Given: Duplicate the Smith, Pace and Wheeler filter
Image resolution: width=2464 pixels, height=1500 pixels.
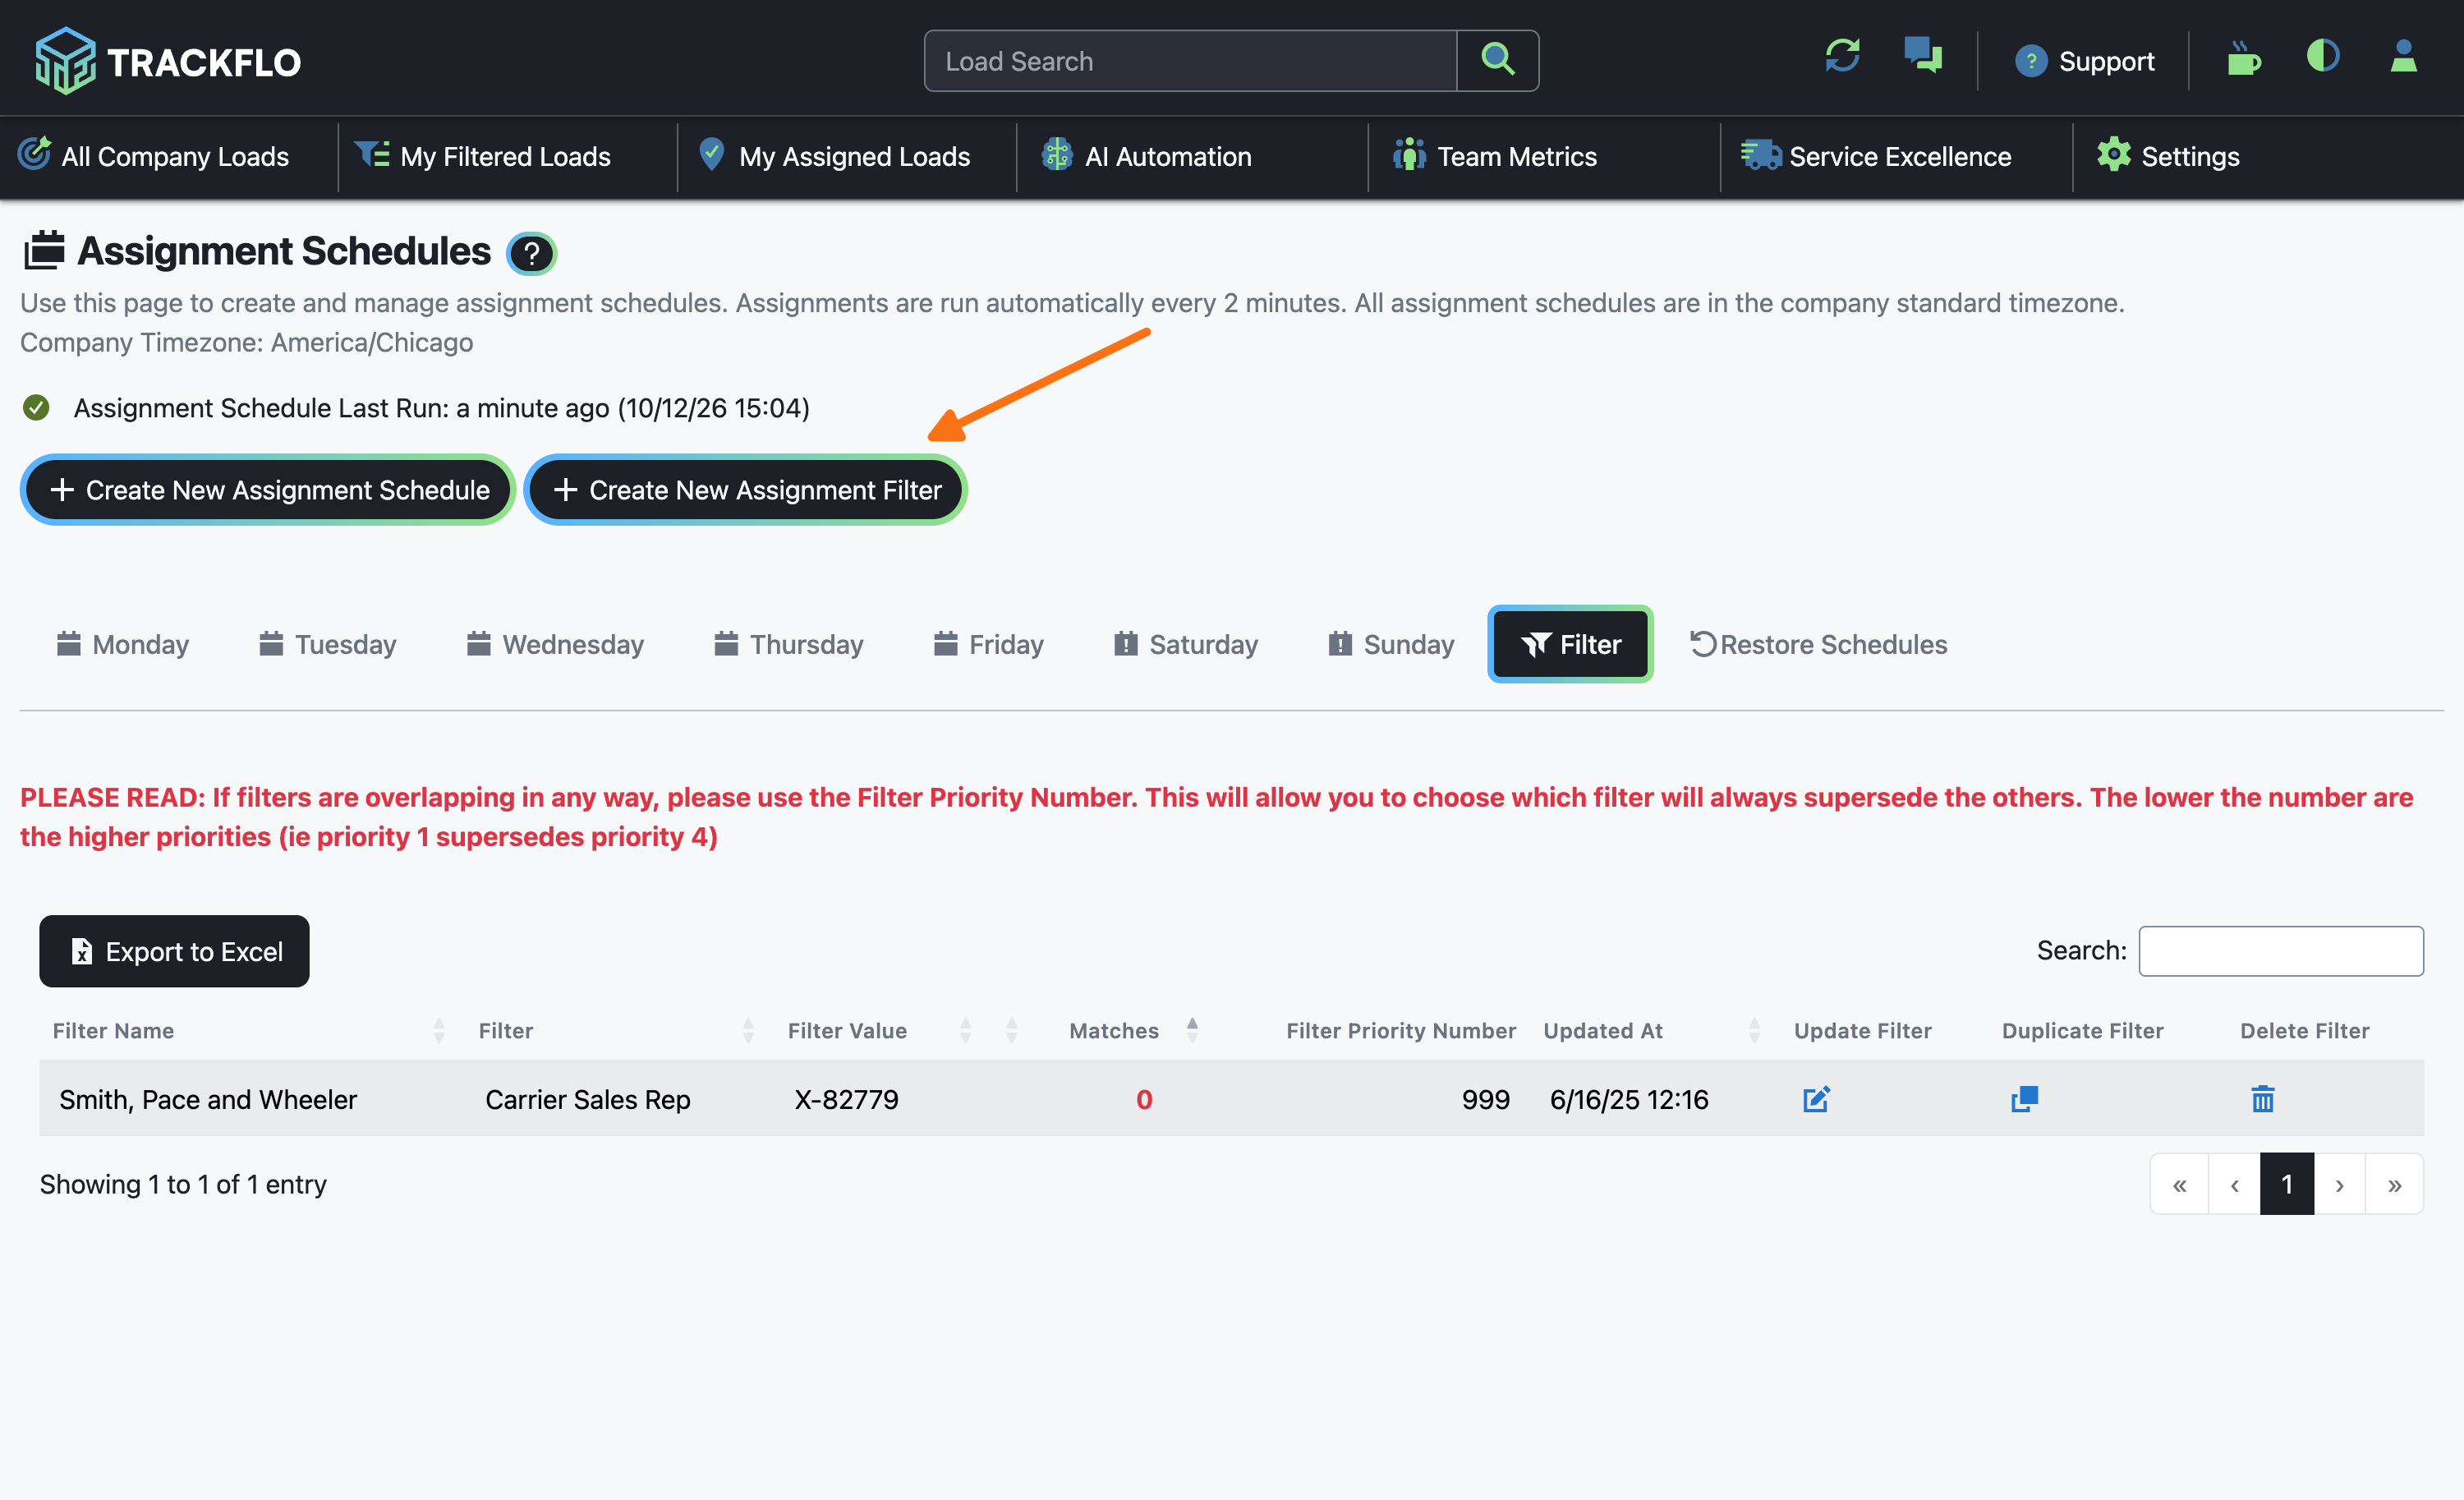Looking at the screenshot, I should 2024,1099.
